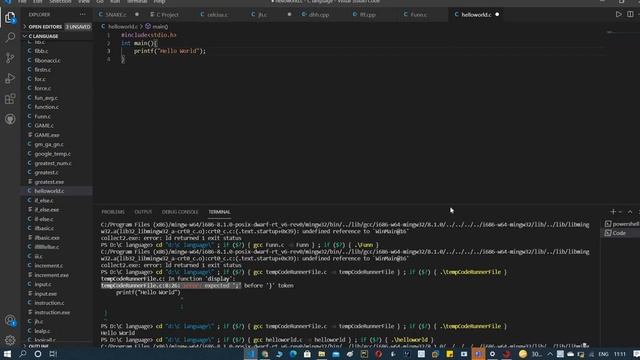
Task: Open input.c in the file tree
Action: tap(43, 284)
